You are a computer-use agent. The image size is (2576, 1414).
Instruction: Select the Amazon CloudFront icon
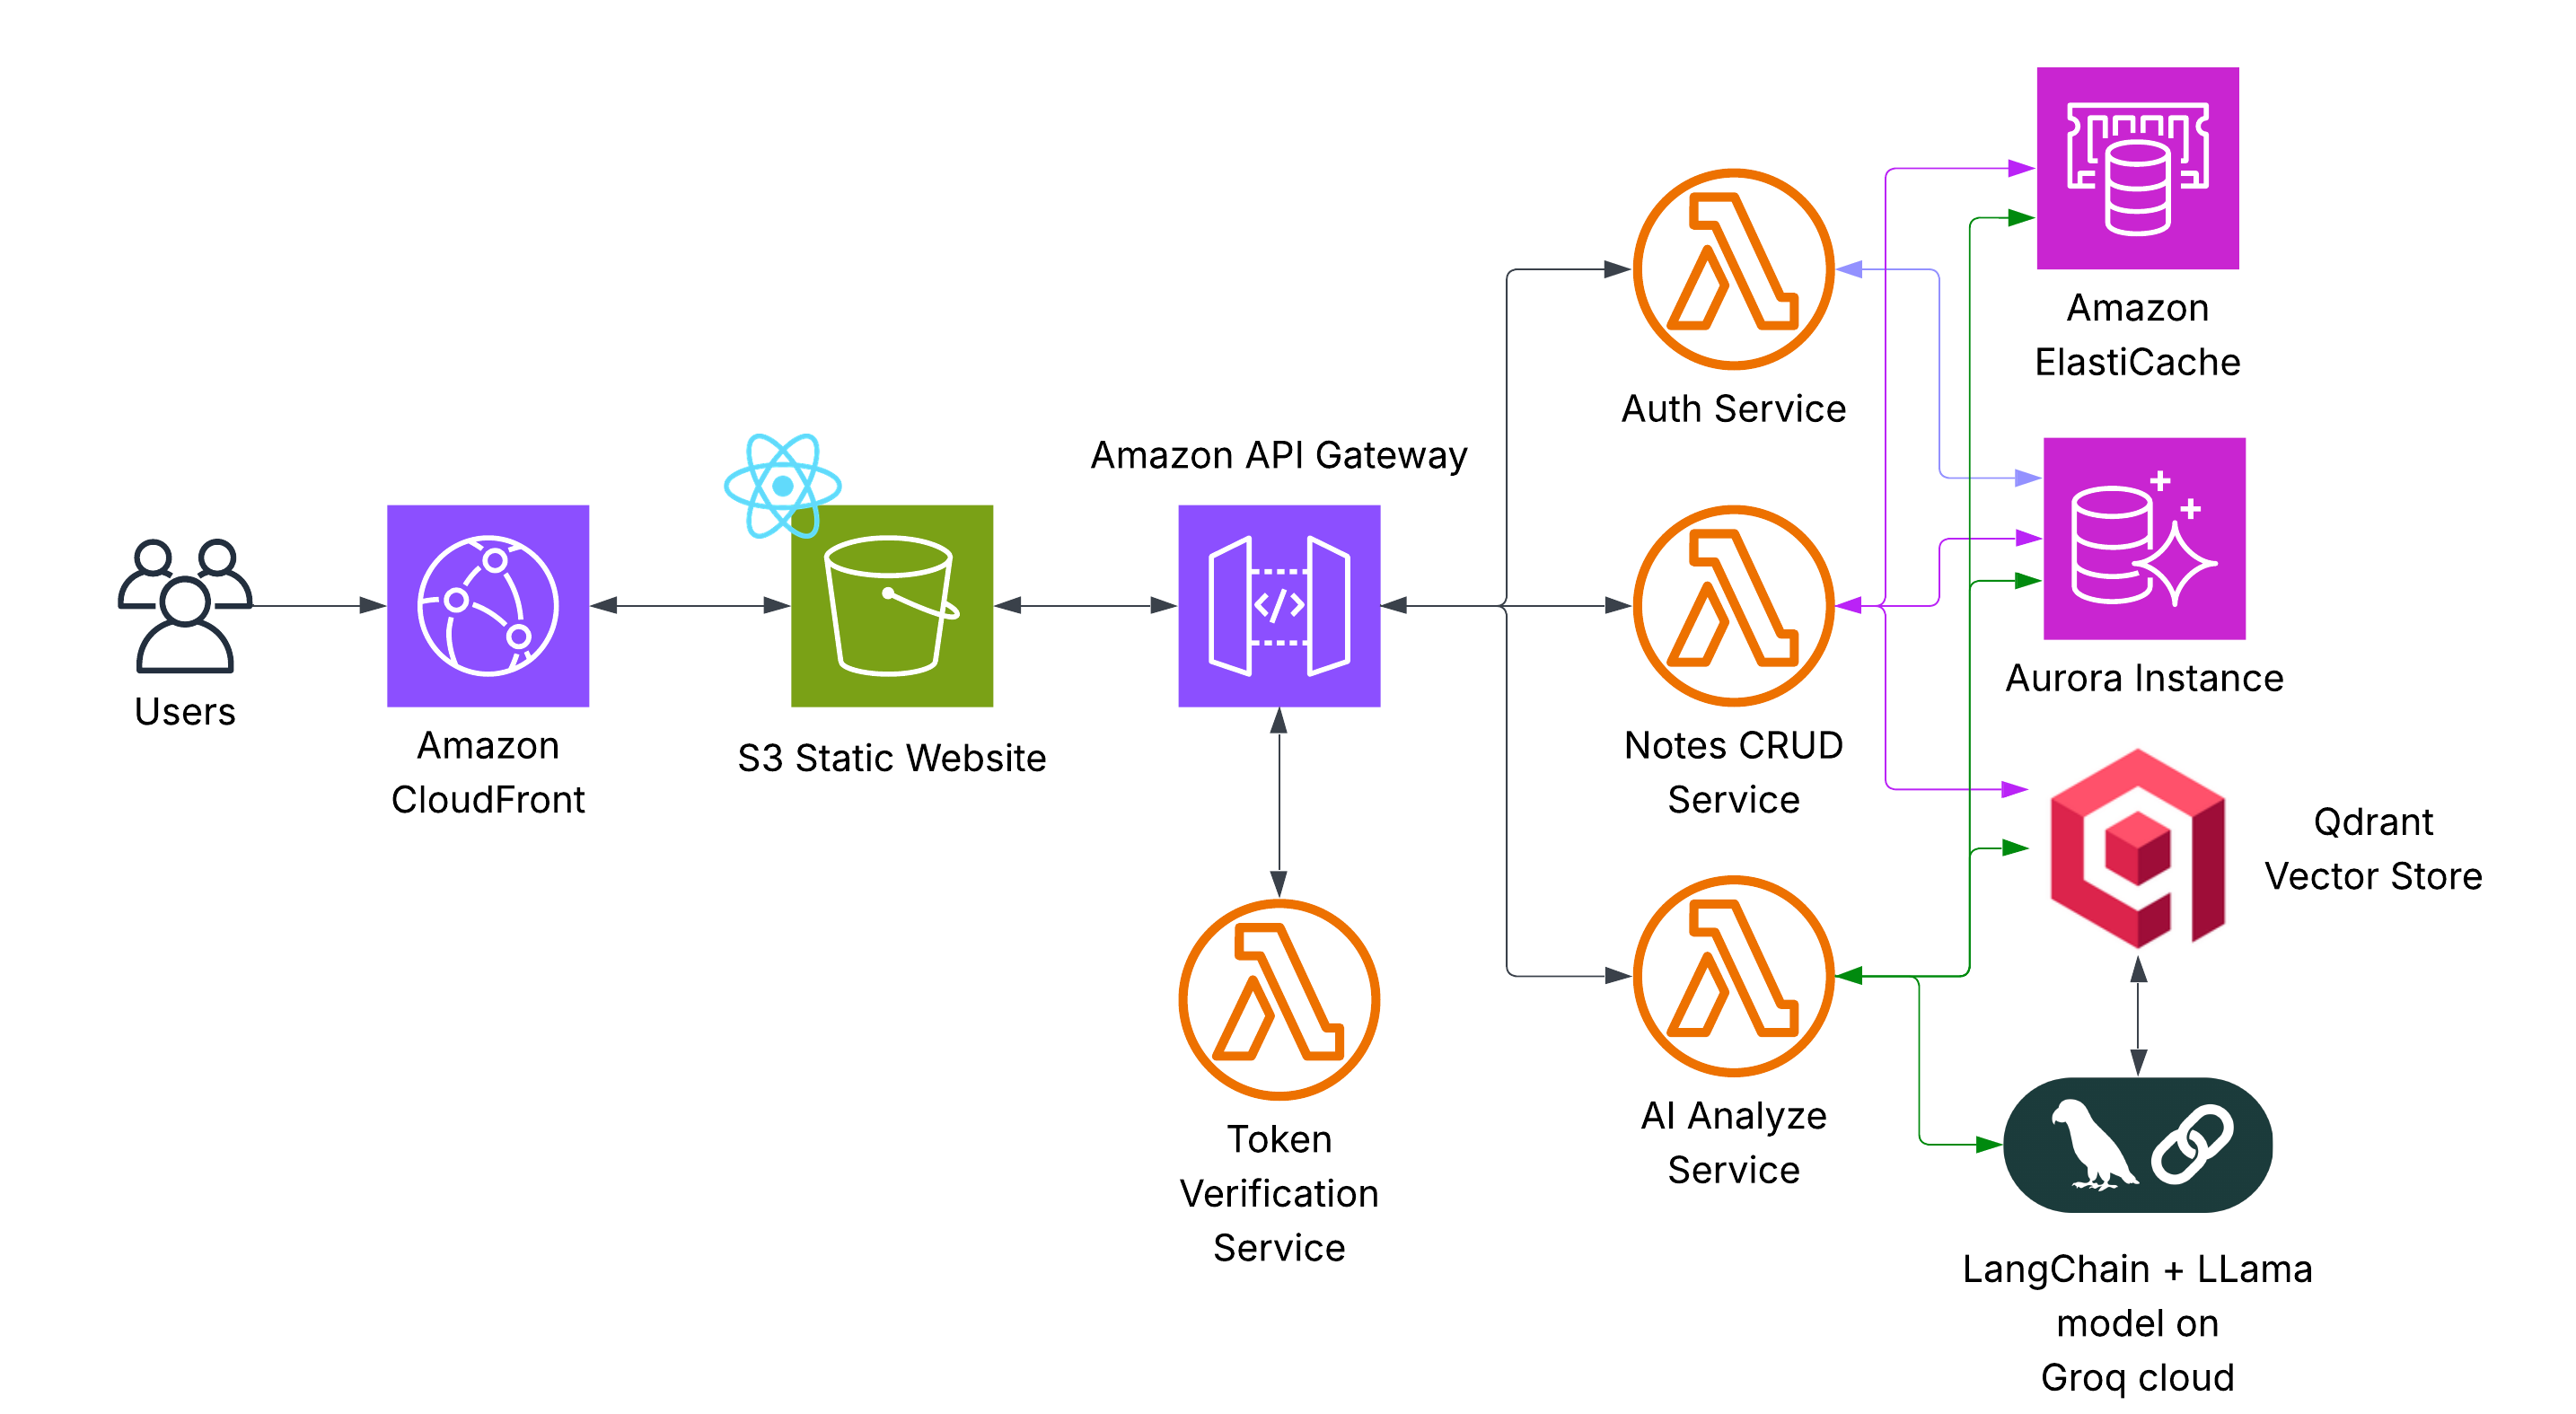[x=488, y=606]
